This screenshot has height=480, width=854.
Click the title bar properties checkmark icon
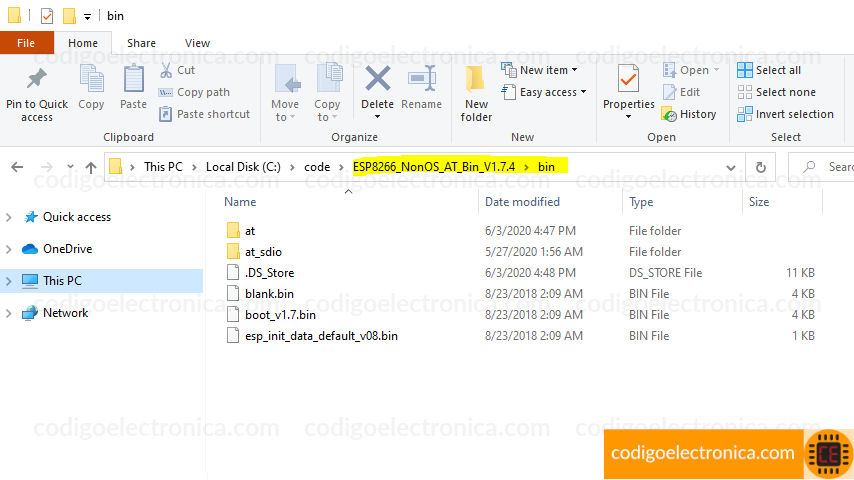(47, 16)
